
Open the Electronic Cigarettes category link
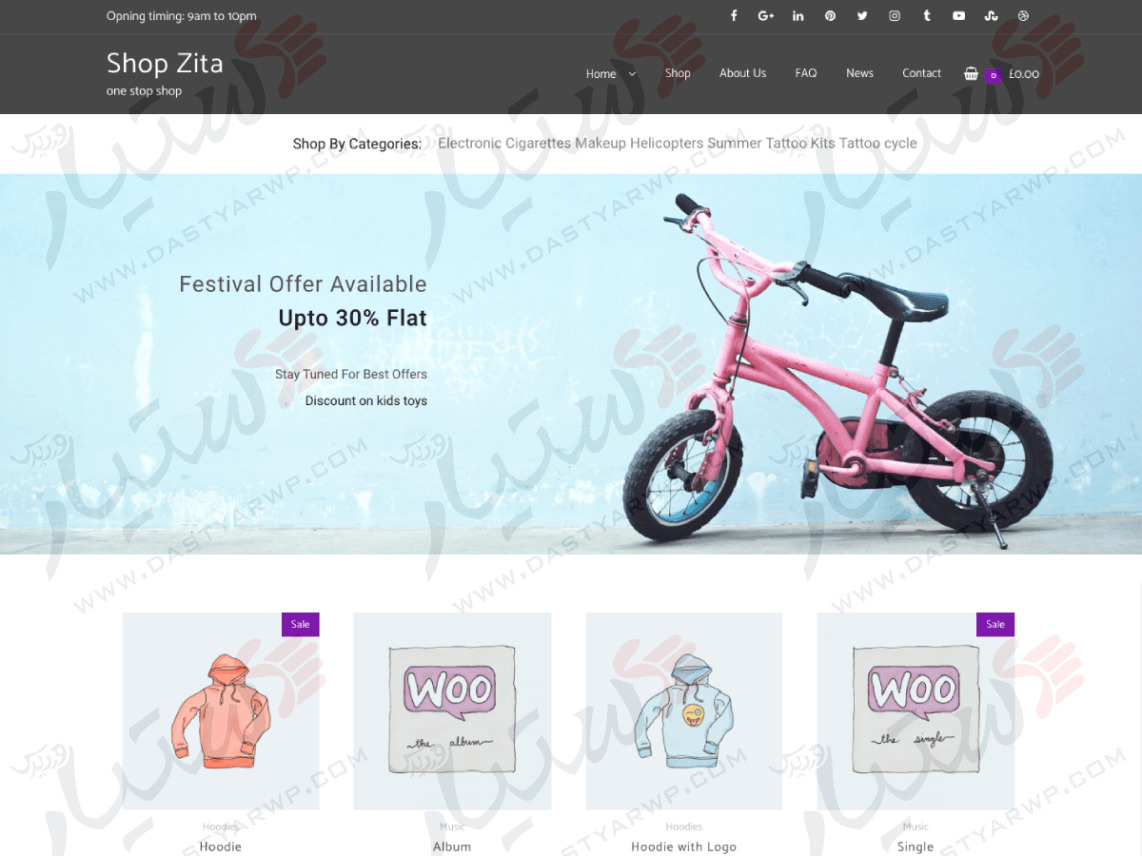coord(504,143)
